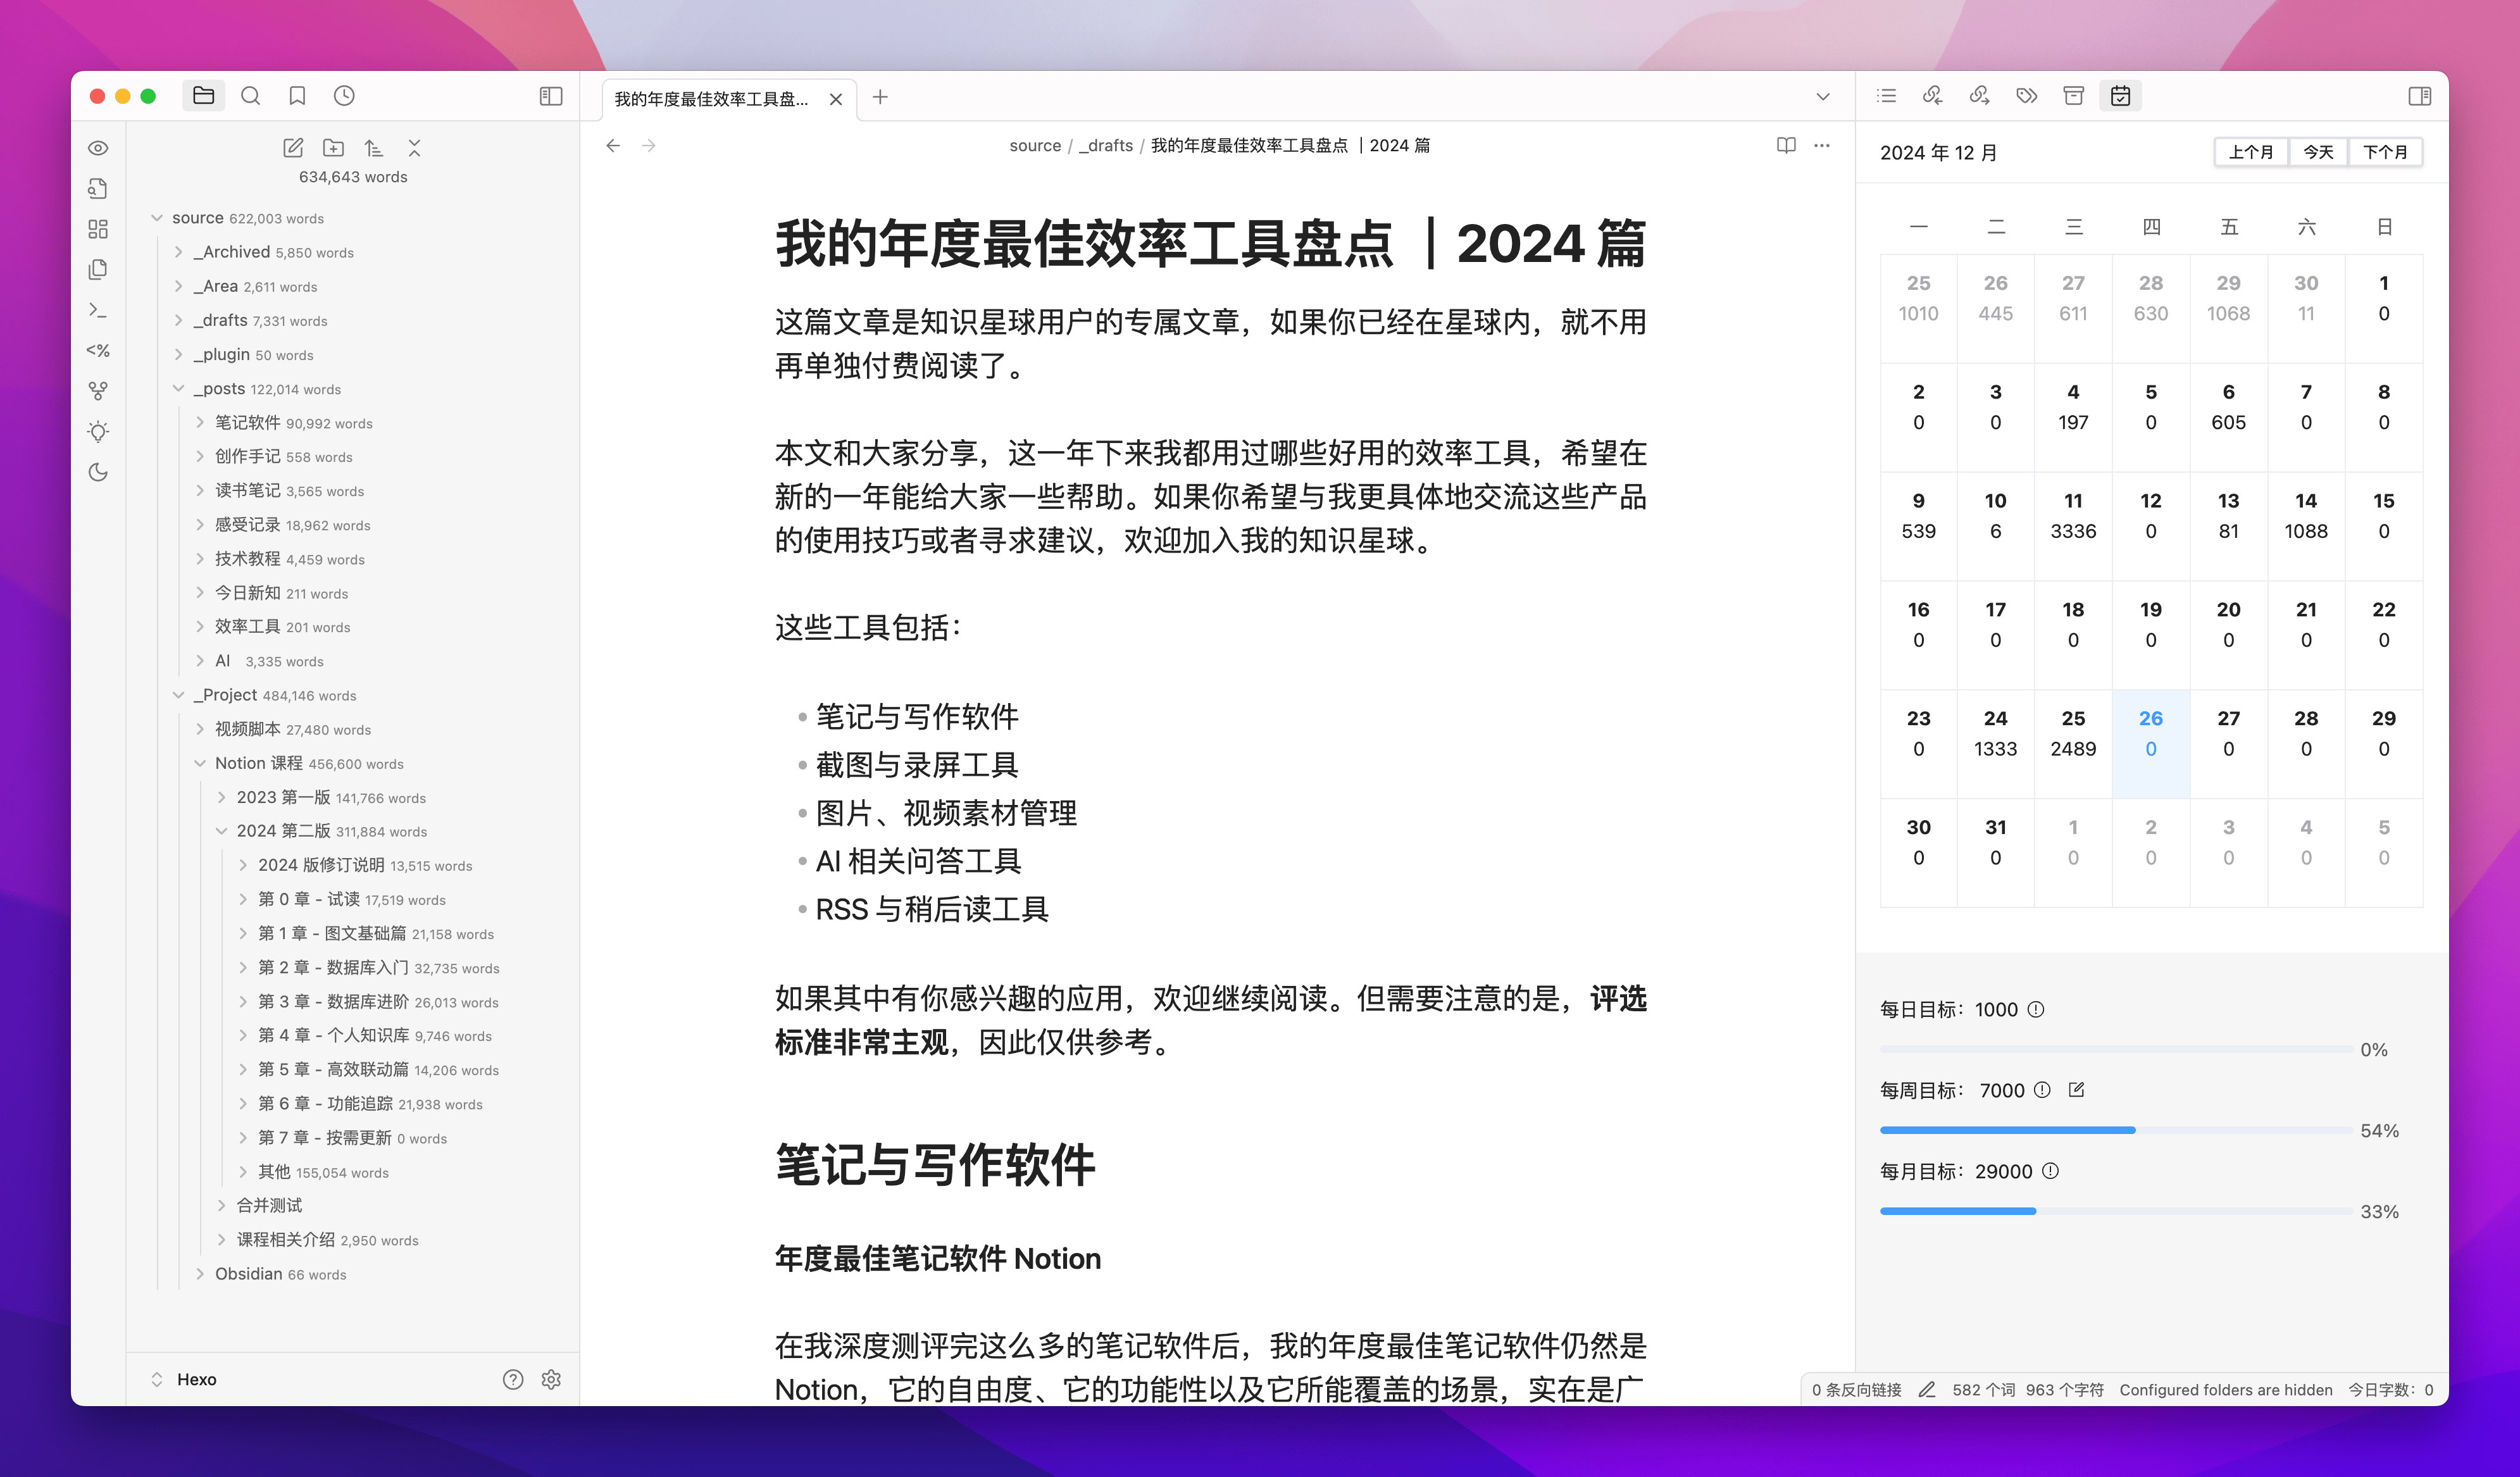Open the file explorer panel icon
The width and height of the screenshot is (2520, 1477).
click(x=204, y=96)
